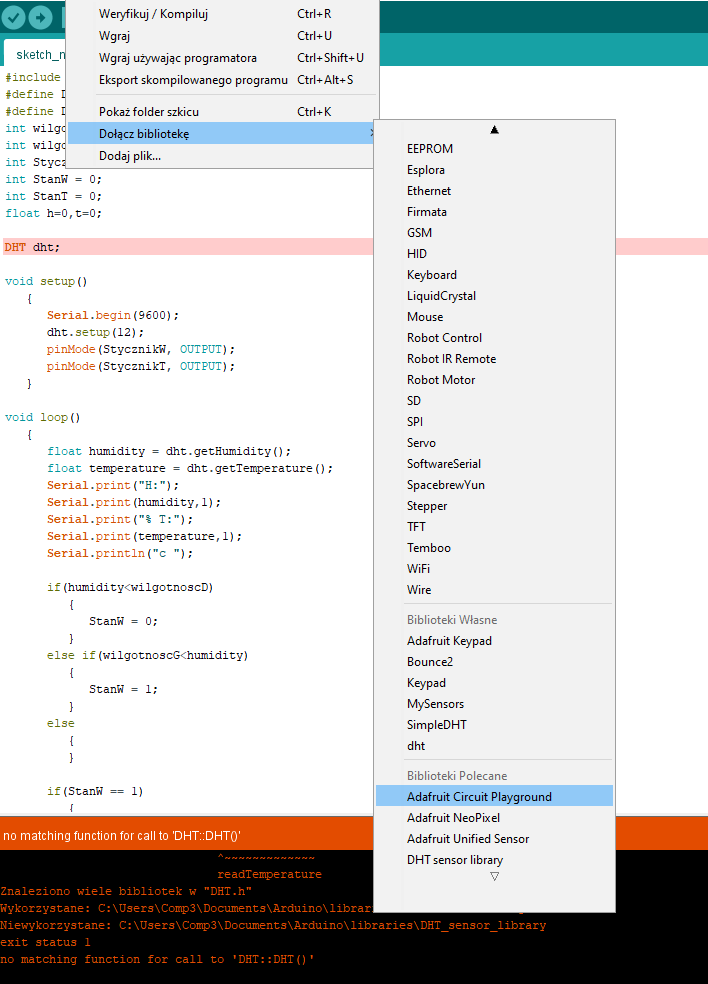
Task: Include the EEPROM library
Action: (x=494, y=149)
